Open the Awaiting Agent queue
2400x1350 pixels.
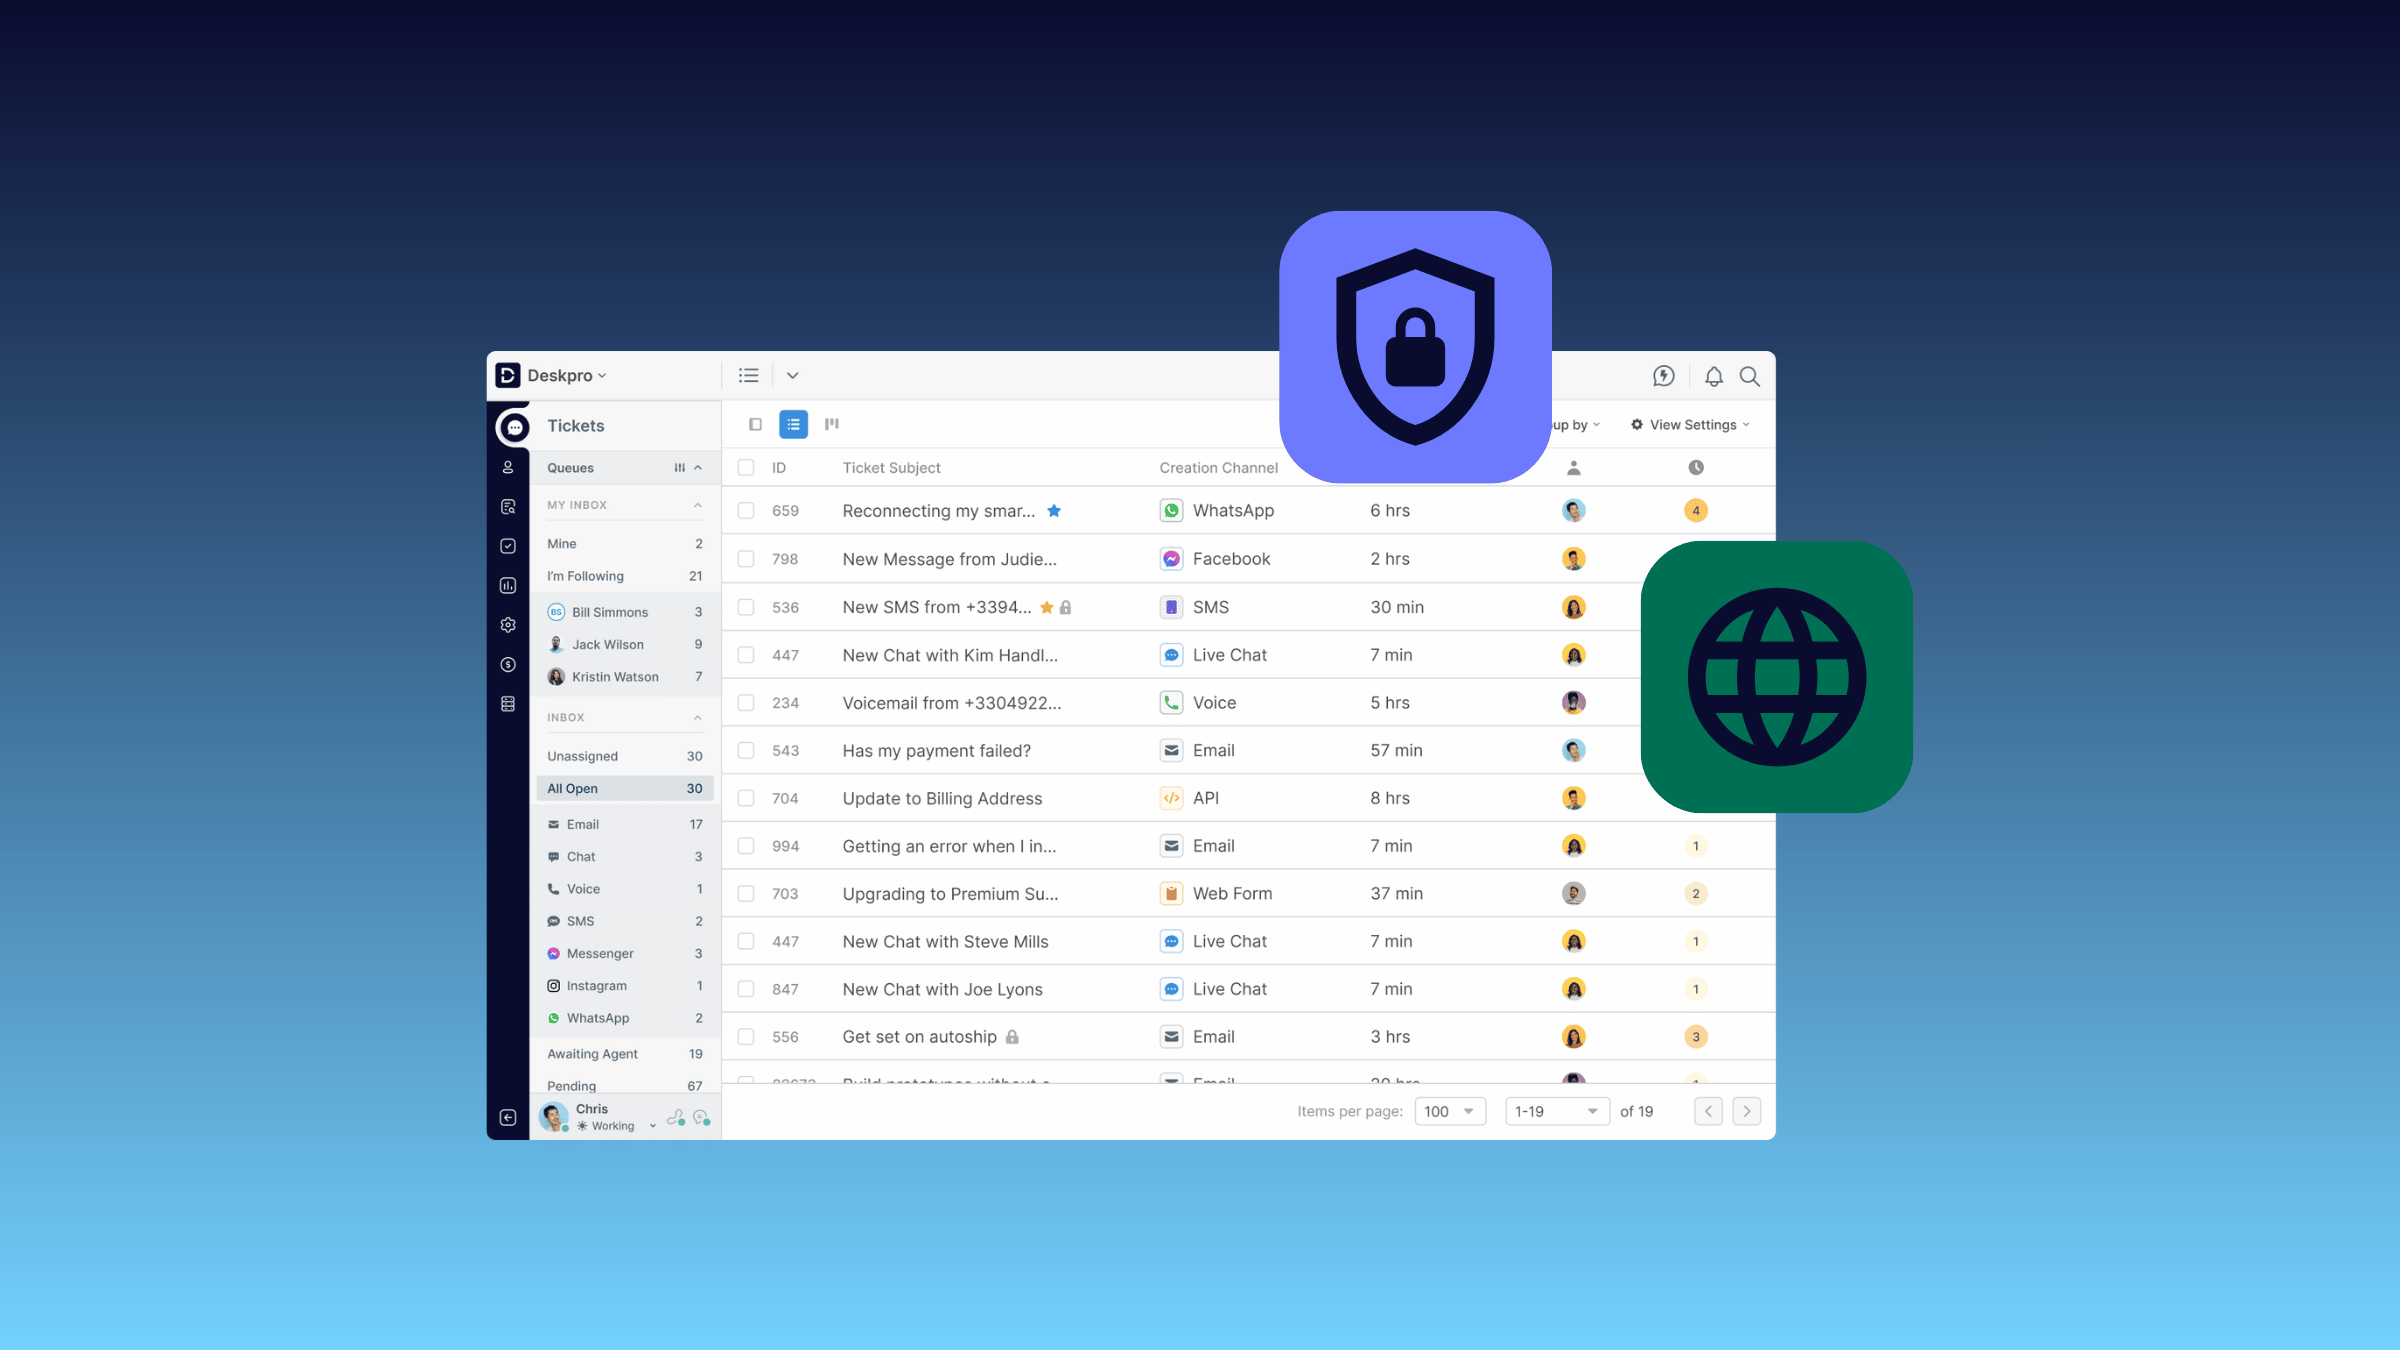[625, 1054]
